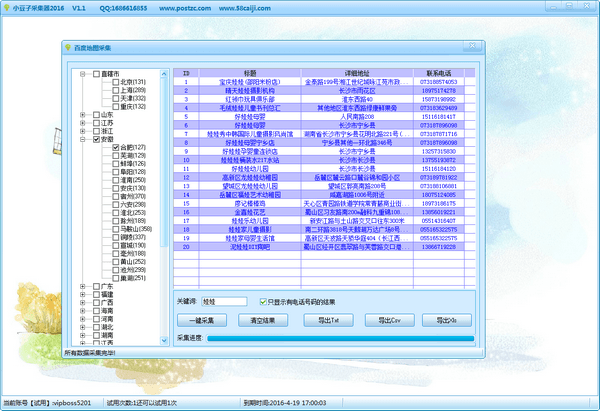Expand the 山东 province node
This screenshot has height=411, width=600.
tap(84, 115)
